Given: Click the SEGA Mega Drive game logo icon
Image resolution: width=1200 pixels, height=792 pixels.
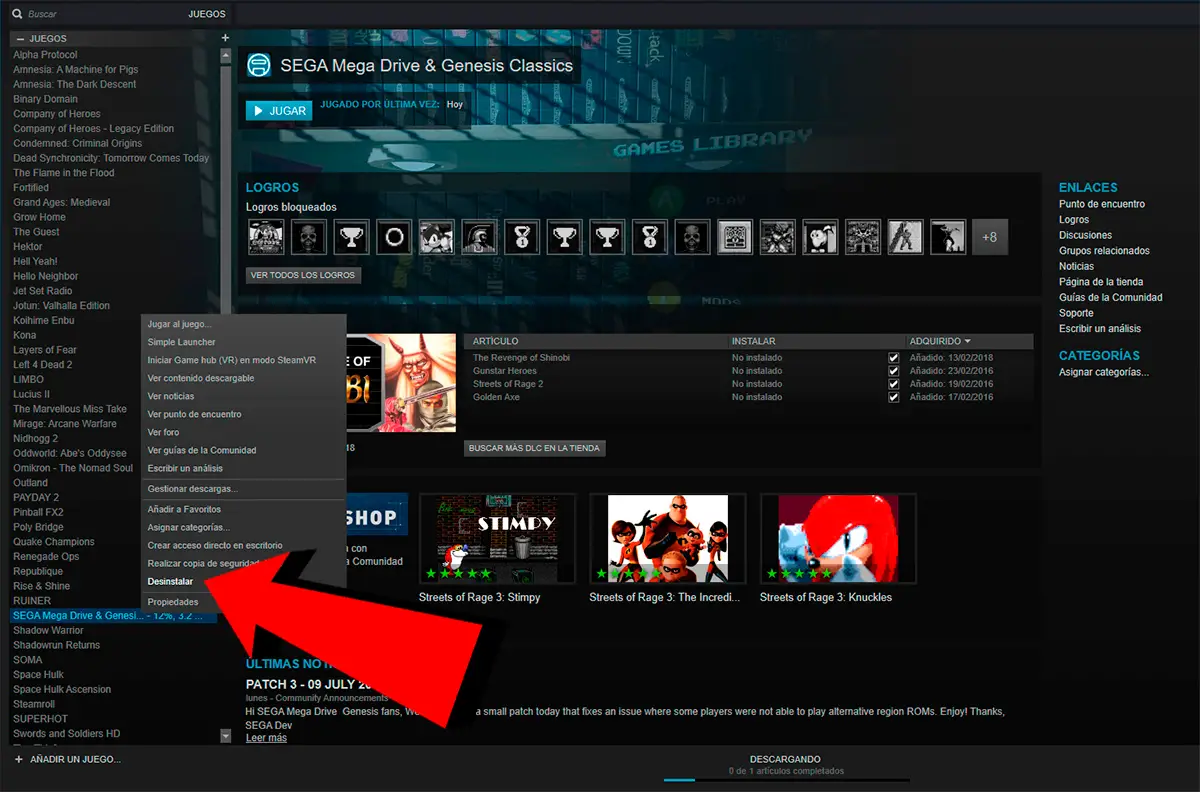Looking at the screenshot, I should pyautogui.click(x=259, y=65).
